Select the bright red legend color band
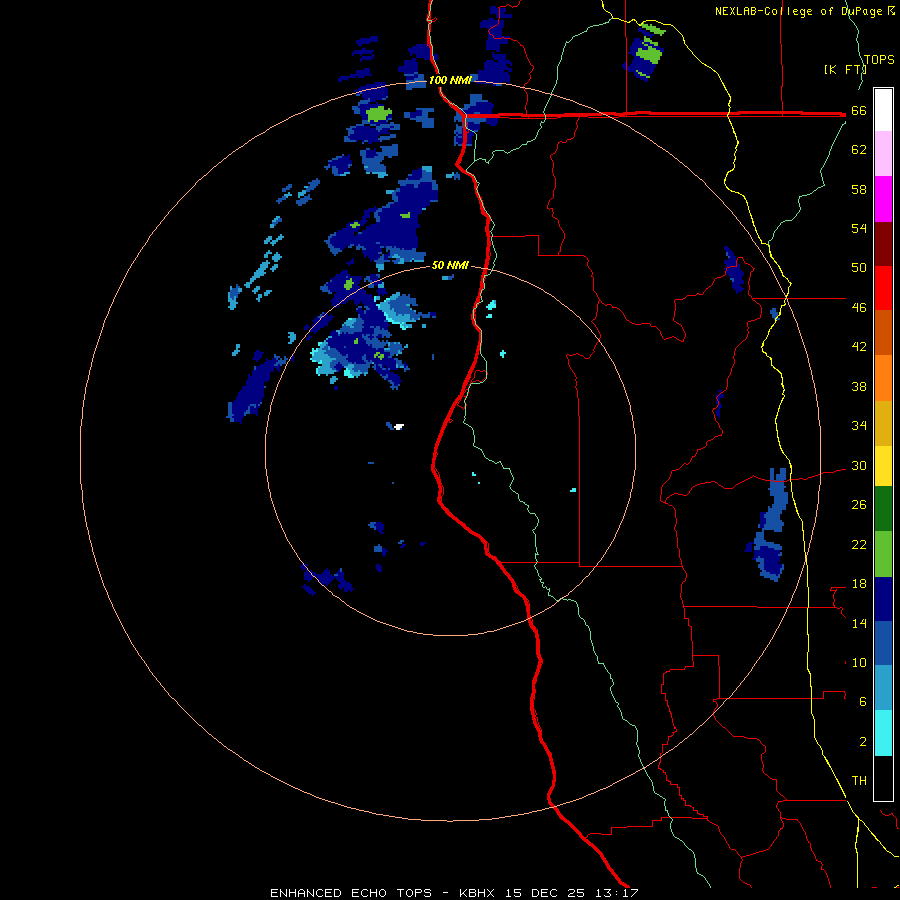900x900 pixels. click(883, 288)
